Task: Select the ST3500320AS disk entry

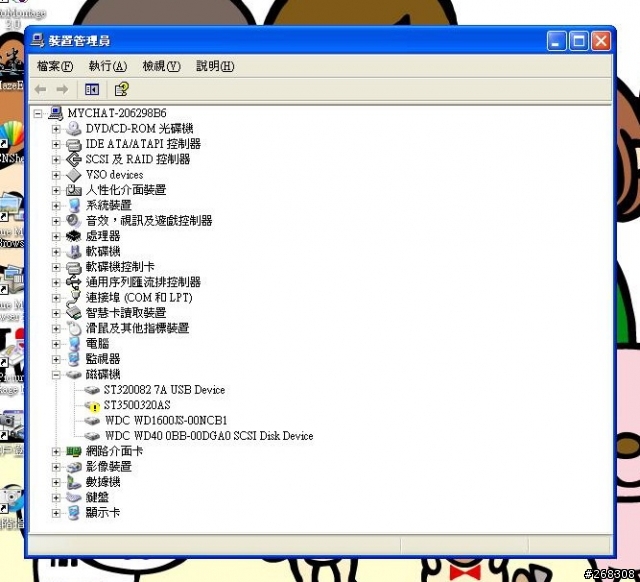Action: click(137, 405)
